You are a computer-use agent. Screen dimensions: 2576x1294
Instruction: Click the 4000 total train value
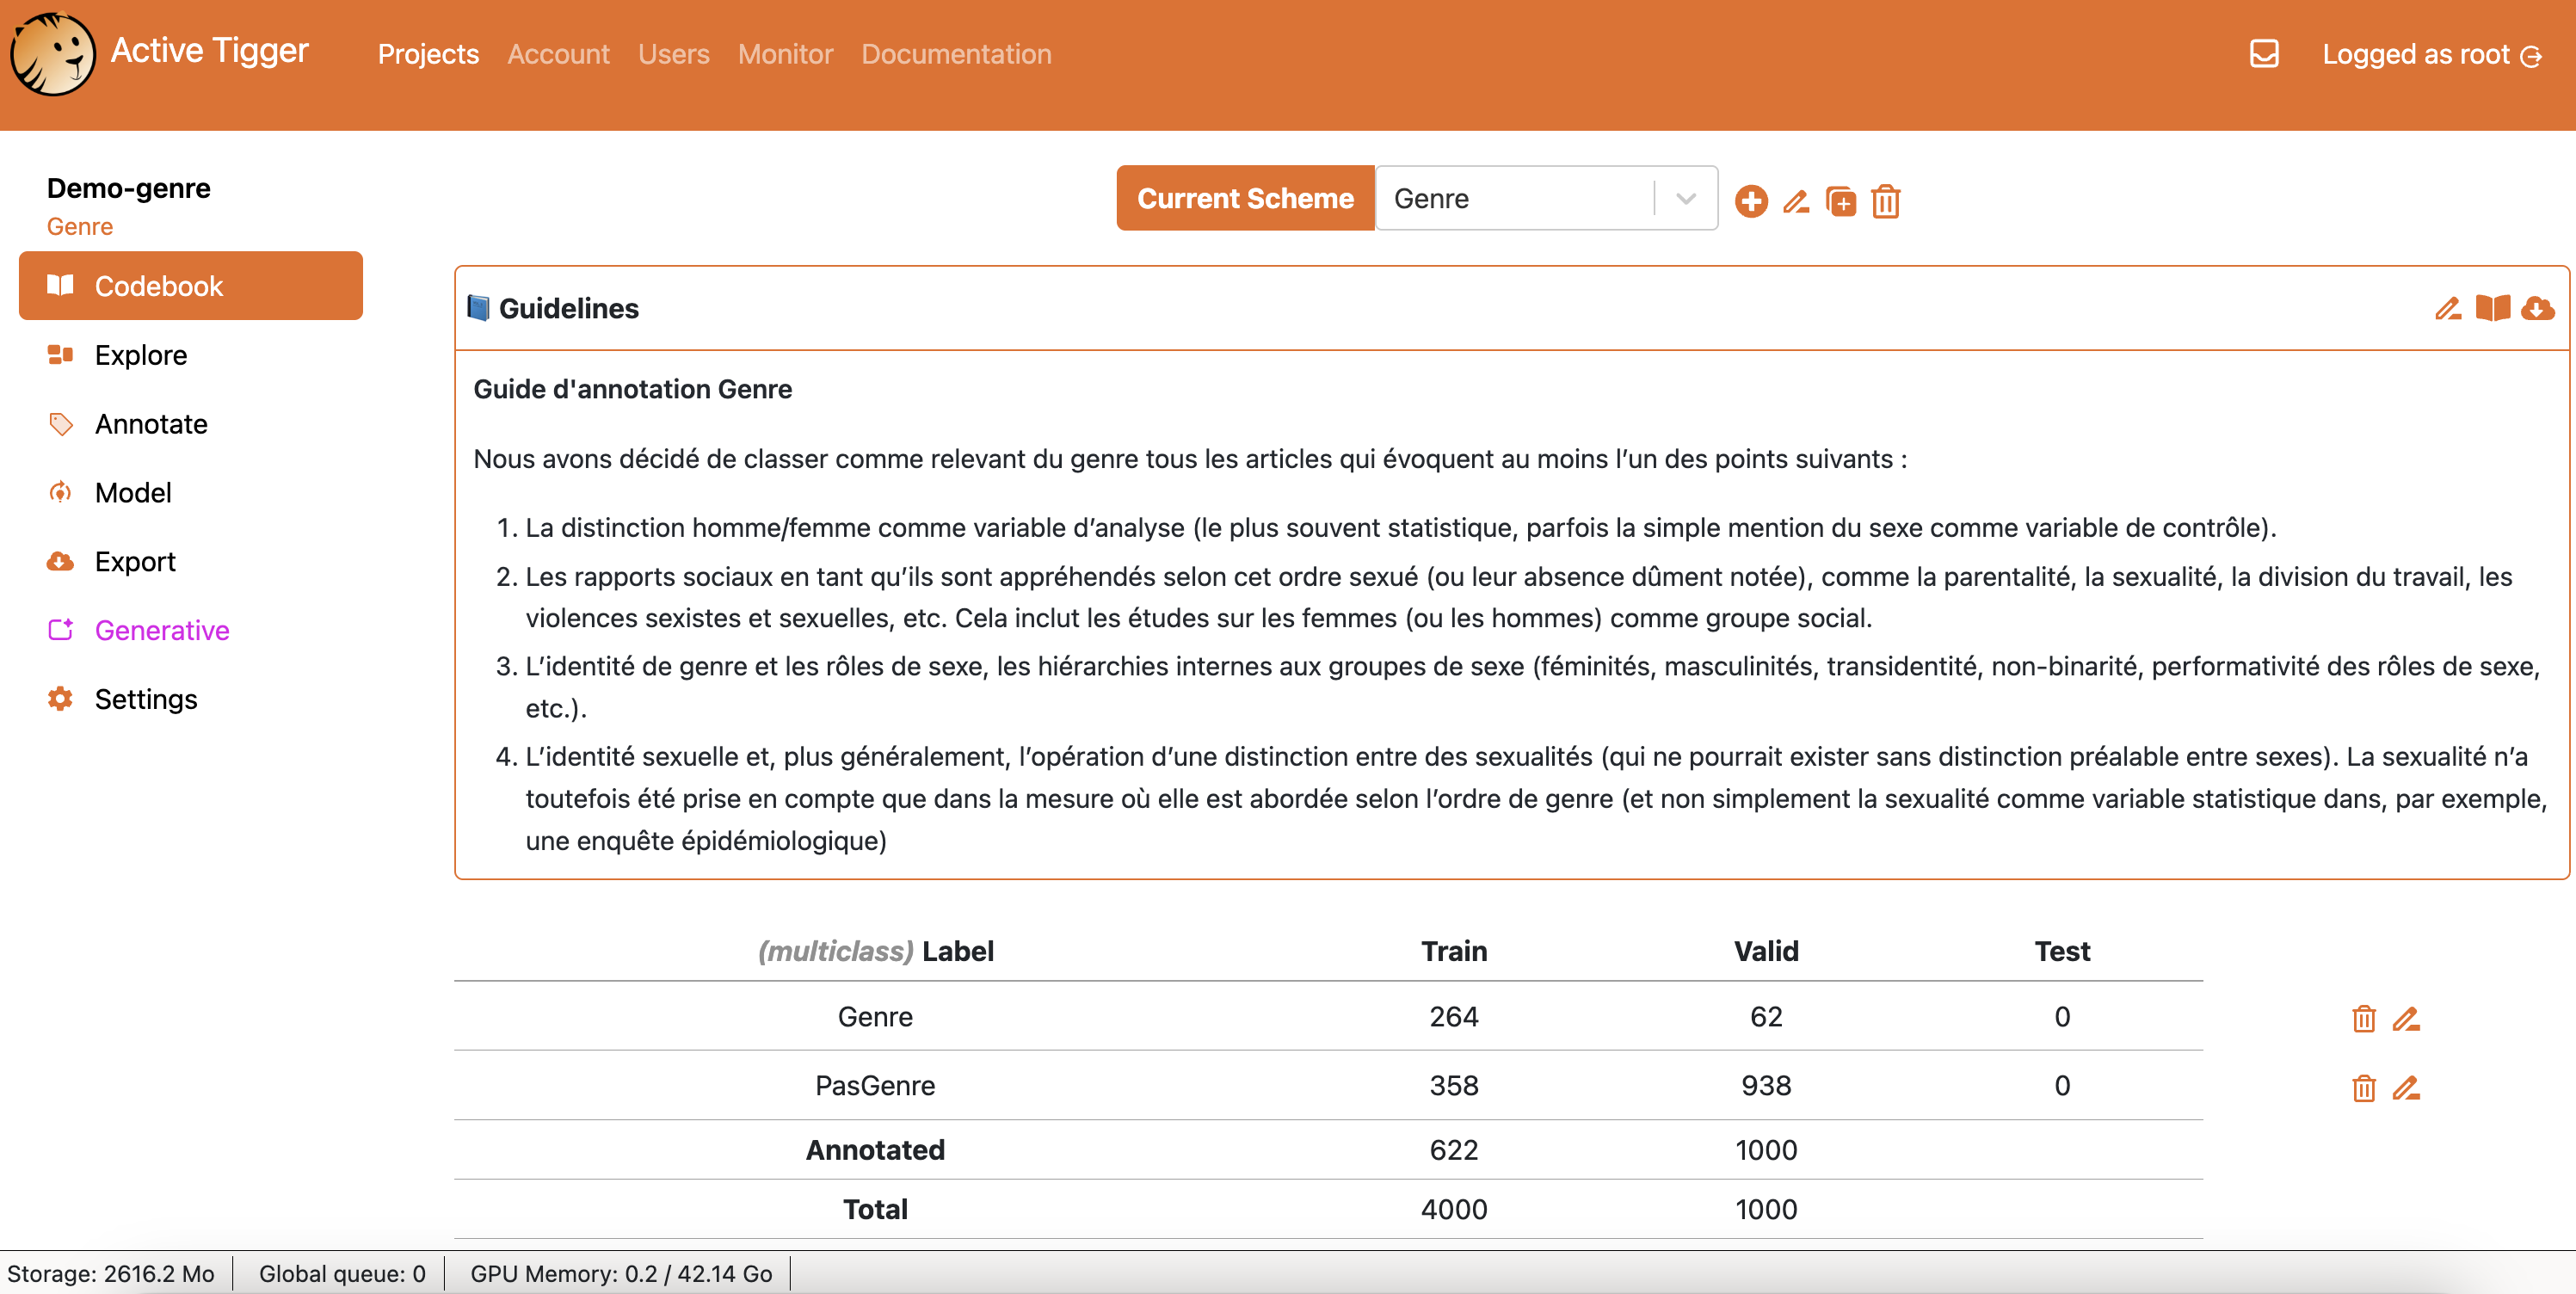coord(1454,1209)
